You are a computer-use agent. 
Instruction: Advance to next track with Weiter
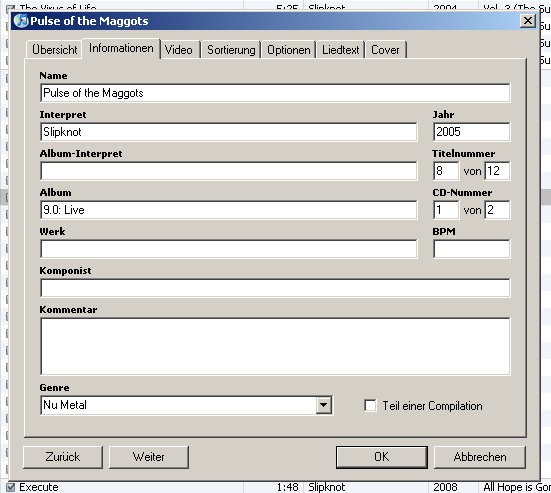pyautogui.click(x=149, y=457)
